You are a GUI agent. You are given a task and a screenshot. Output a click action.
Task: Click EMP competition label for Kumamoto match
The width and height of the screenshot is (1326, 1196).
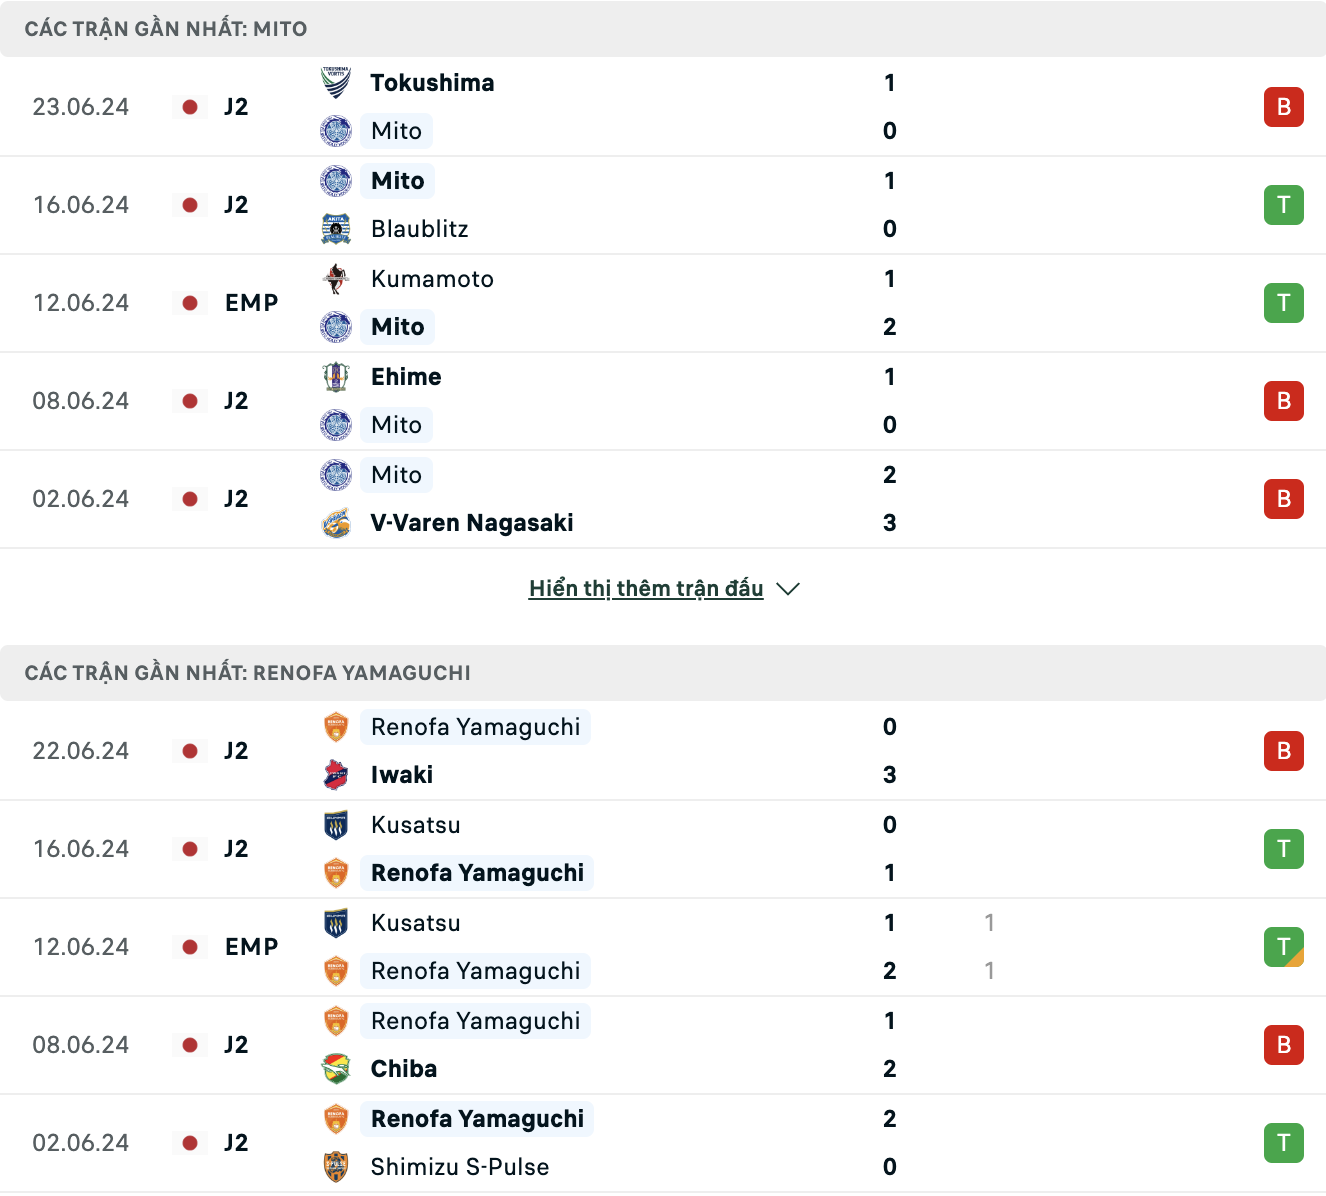pyautogui.click(x=252, y=303)
